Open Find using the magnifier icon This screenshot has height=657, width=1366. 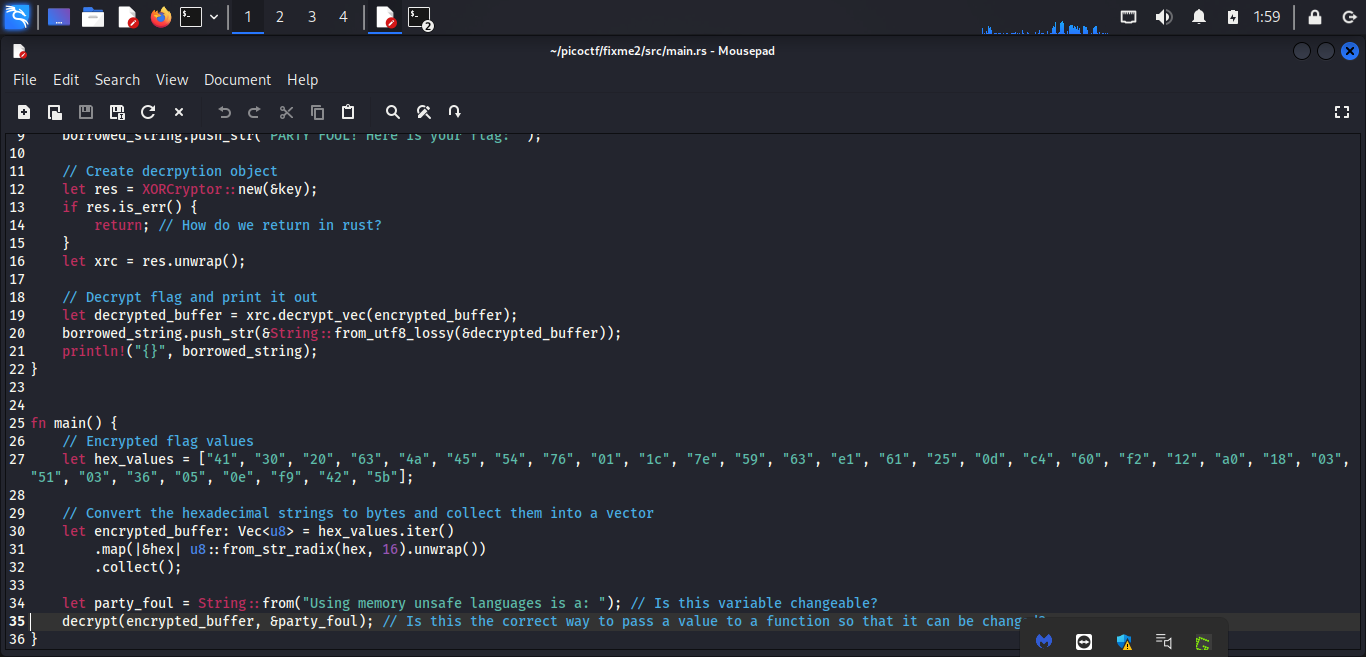pyautogui.click(x=393, y=112)
